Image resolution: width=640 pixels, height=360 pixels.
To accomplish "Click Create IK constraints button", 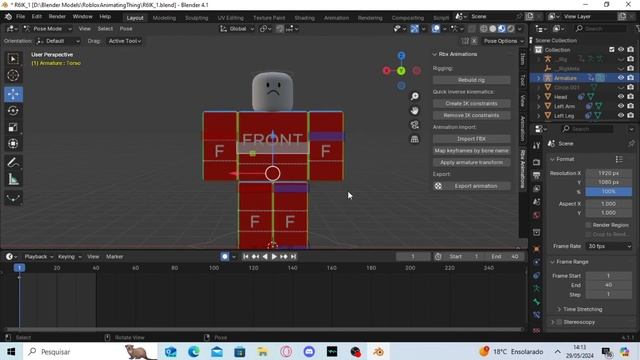I will (471, 104).
